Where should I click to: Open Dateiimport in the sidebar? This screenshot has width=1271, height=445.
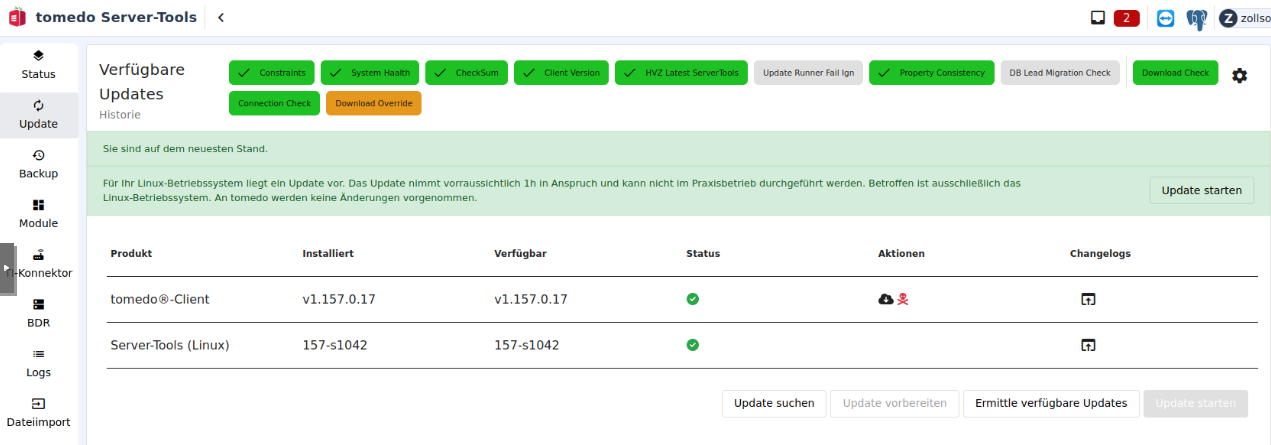tap(38, 412)
